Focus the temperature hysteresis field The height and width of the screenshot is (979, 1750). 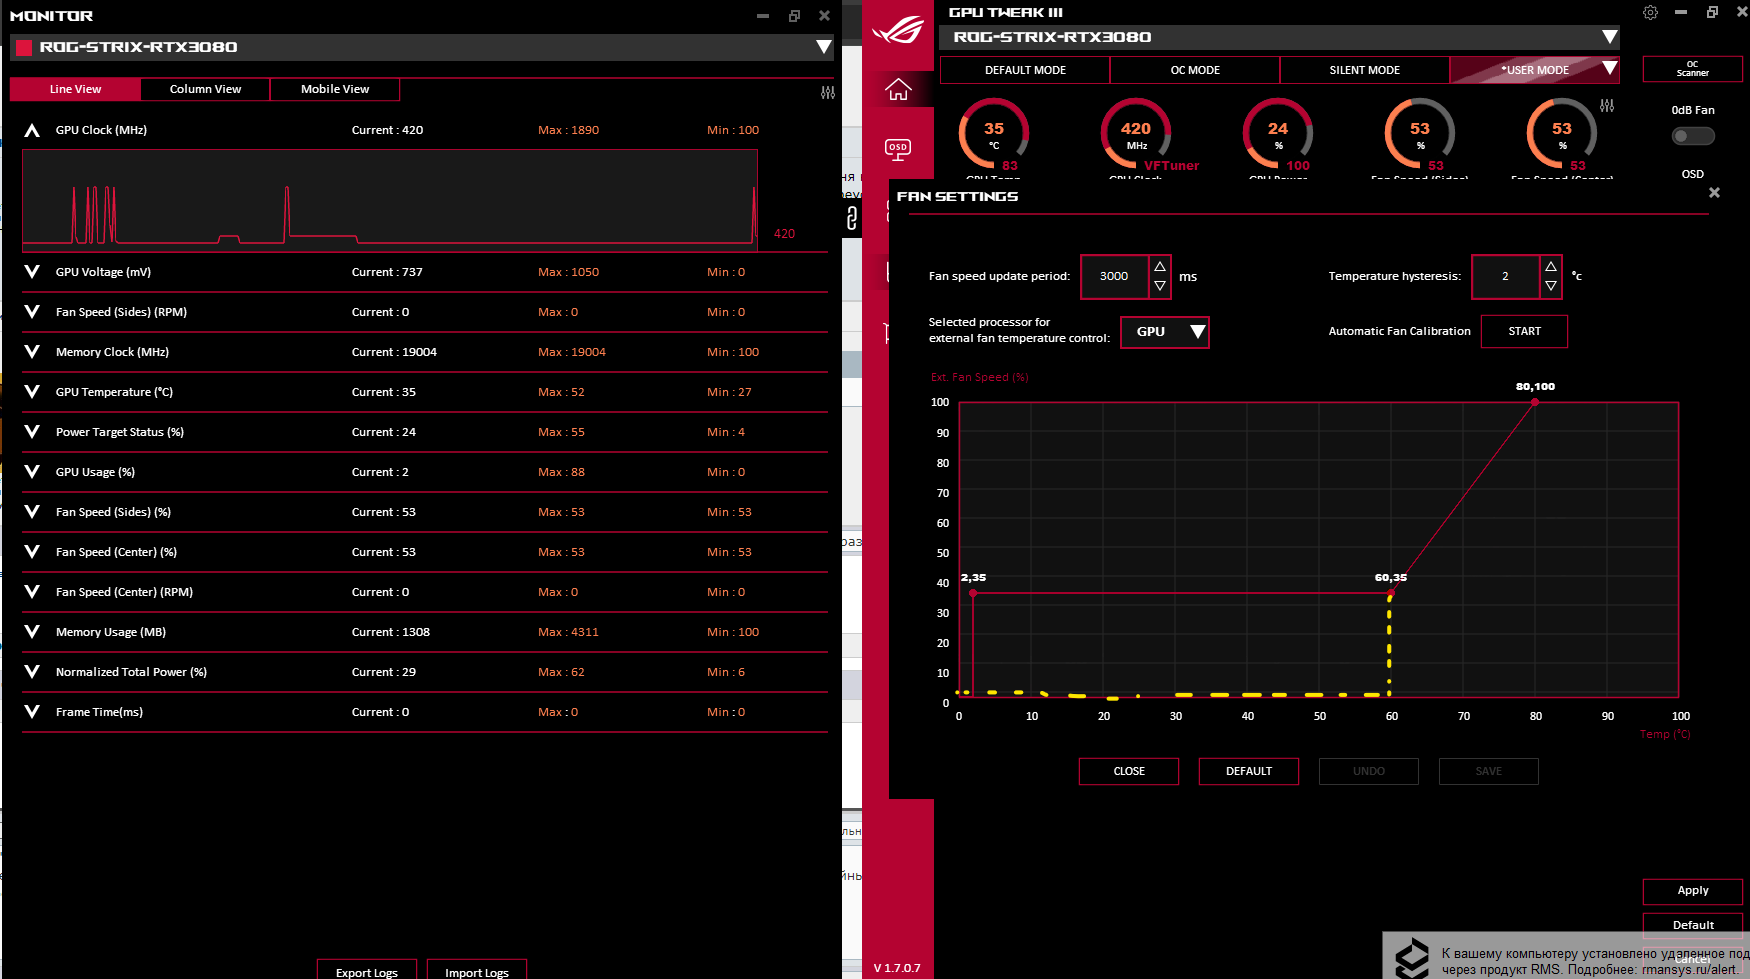click(1505, 277)
